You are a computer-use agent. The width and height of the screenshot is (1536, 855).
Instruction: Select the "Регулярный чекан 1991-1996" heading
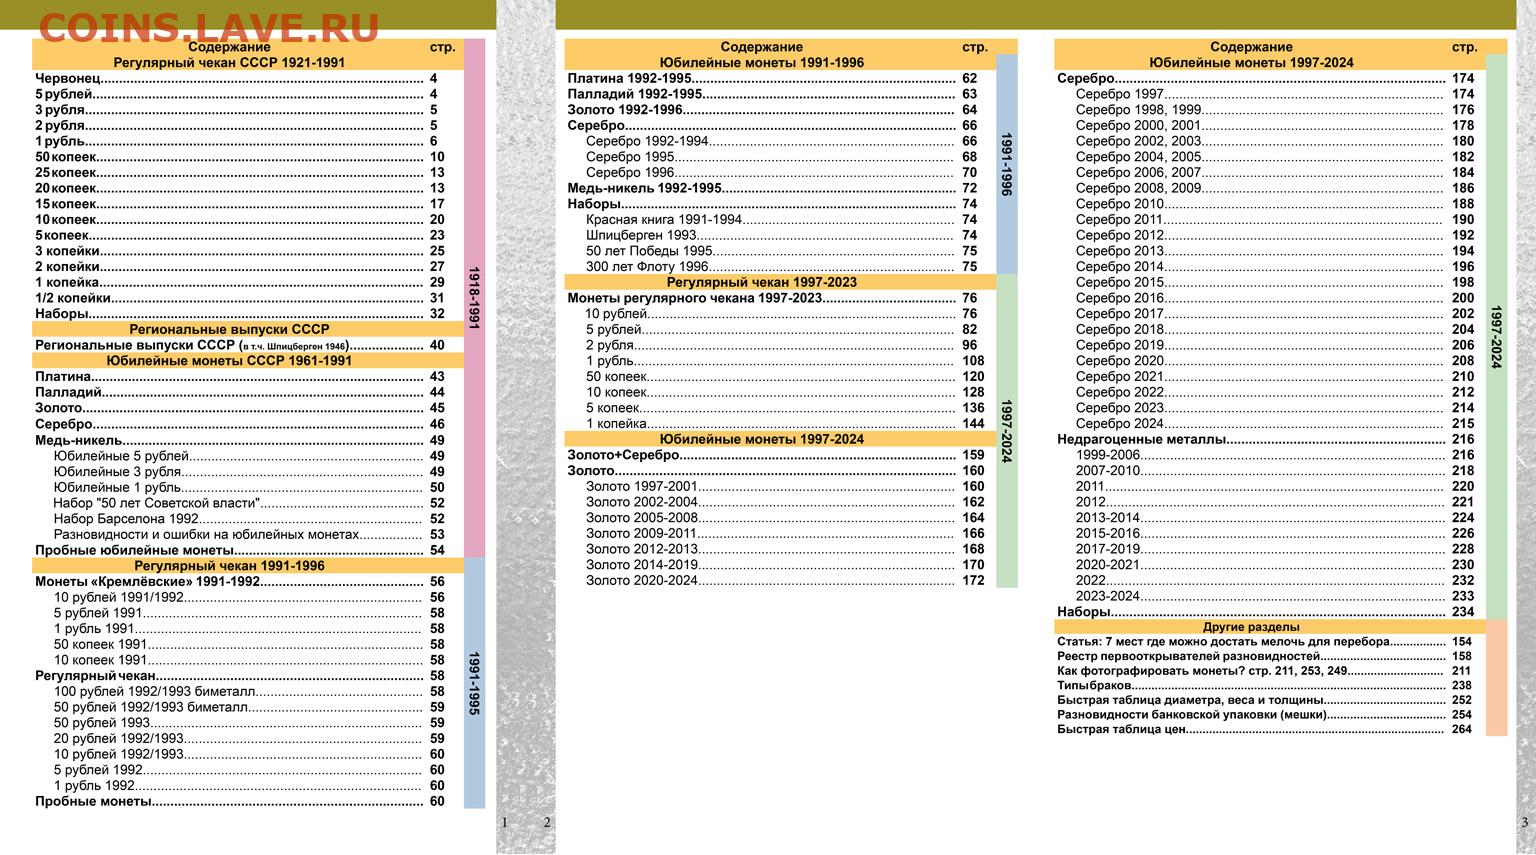229,566
